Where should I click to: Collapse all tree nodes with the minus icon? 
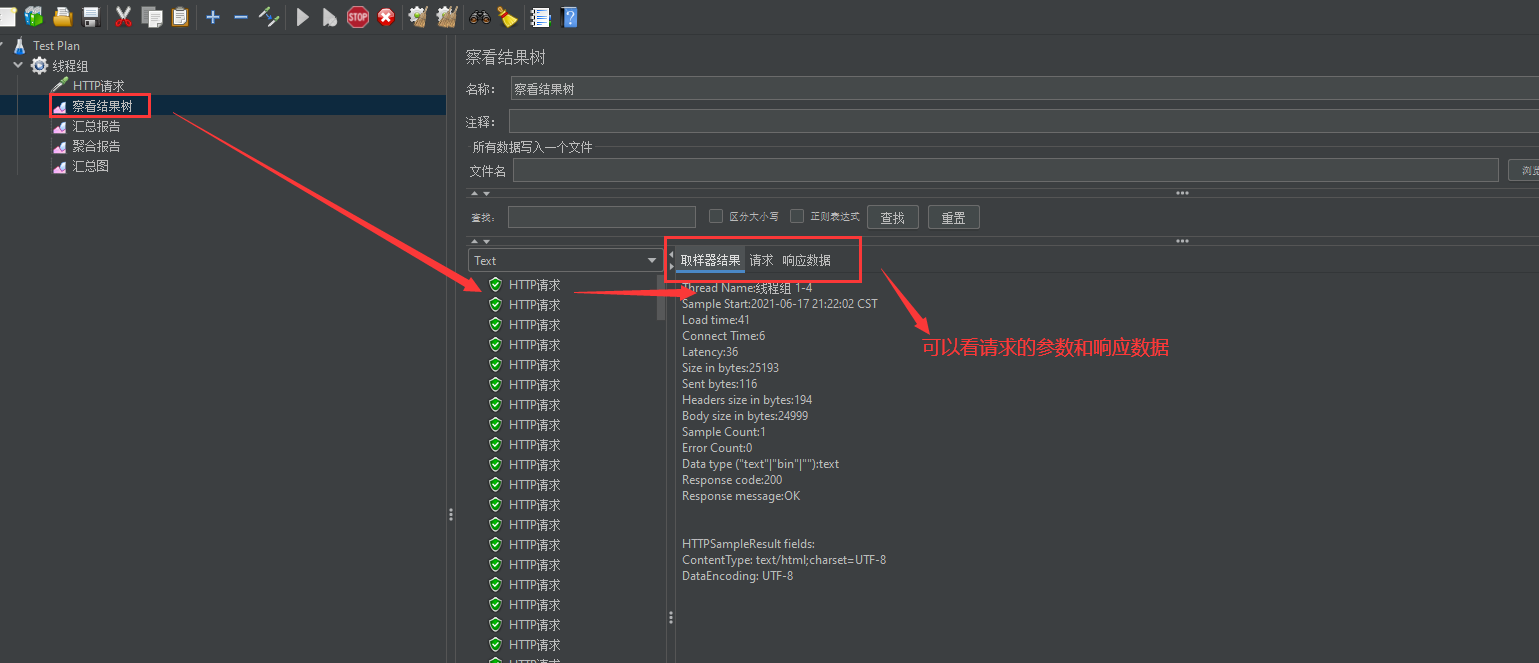click(240, 16)
